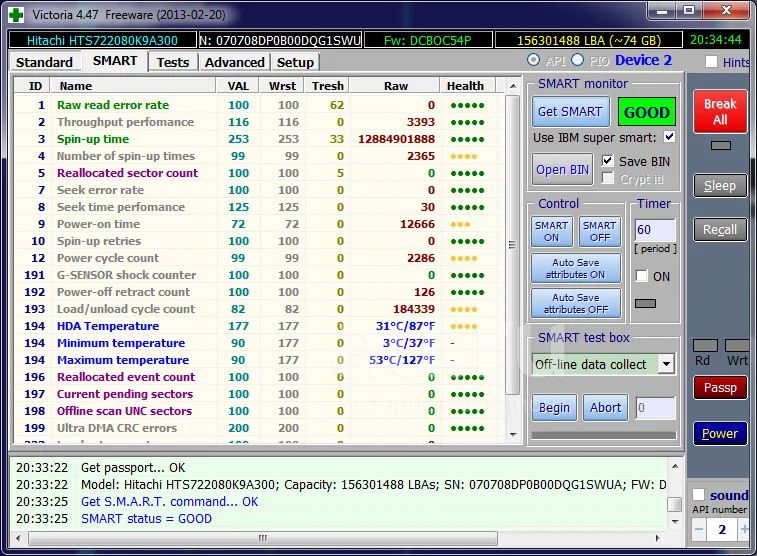The height and width of the screenshot is (556, 757).
Task: Click the SMART test box number field
Action: coord(655,408)
